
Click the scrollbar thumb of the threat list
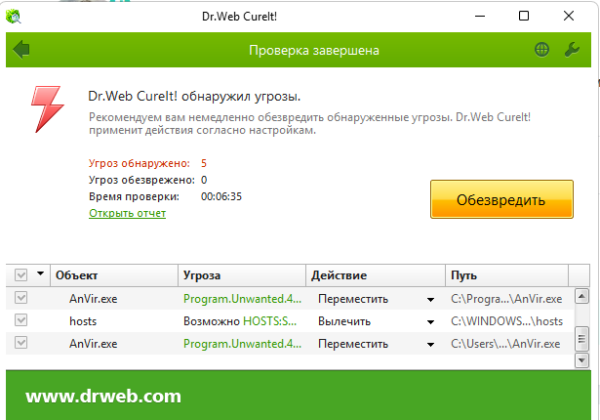pyautogui.click(x=582, y=339)
